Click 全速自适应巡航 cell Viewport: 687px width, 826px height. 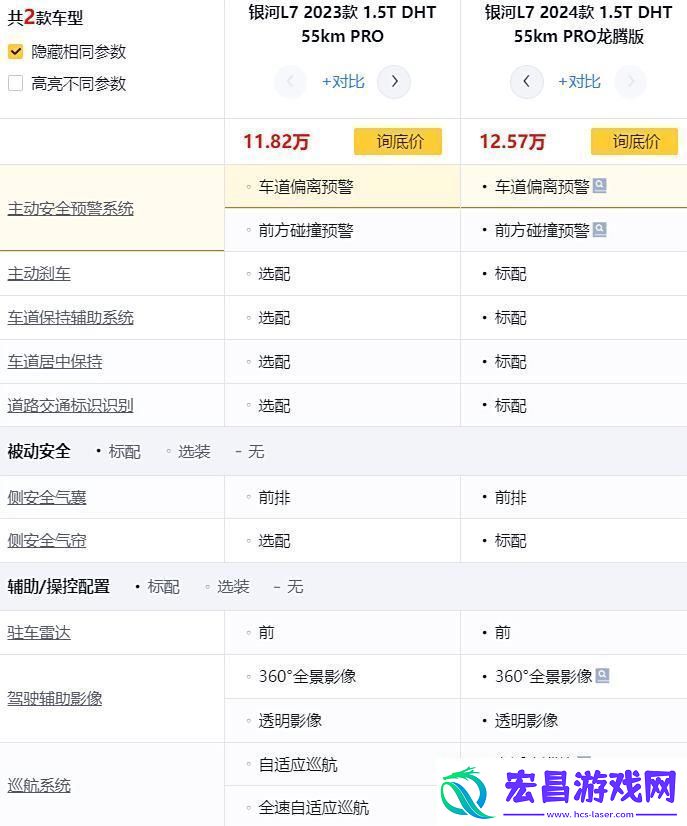[x=313, y=808]
